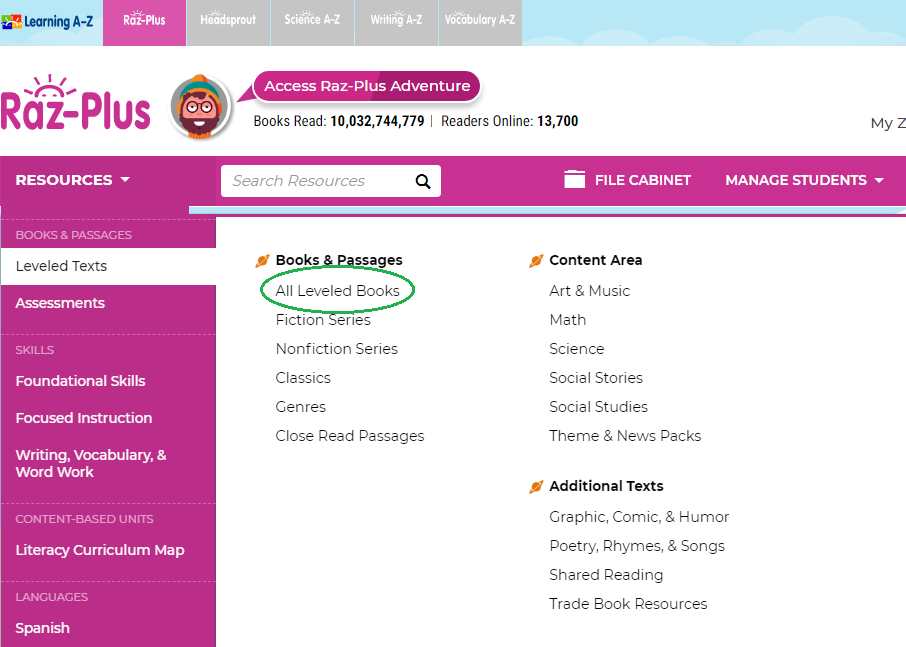Image resolution: width=906 pixels, height=647 pixels.
Task: Open the Shared Reading link
Action: tap(606, 575)
